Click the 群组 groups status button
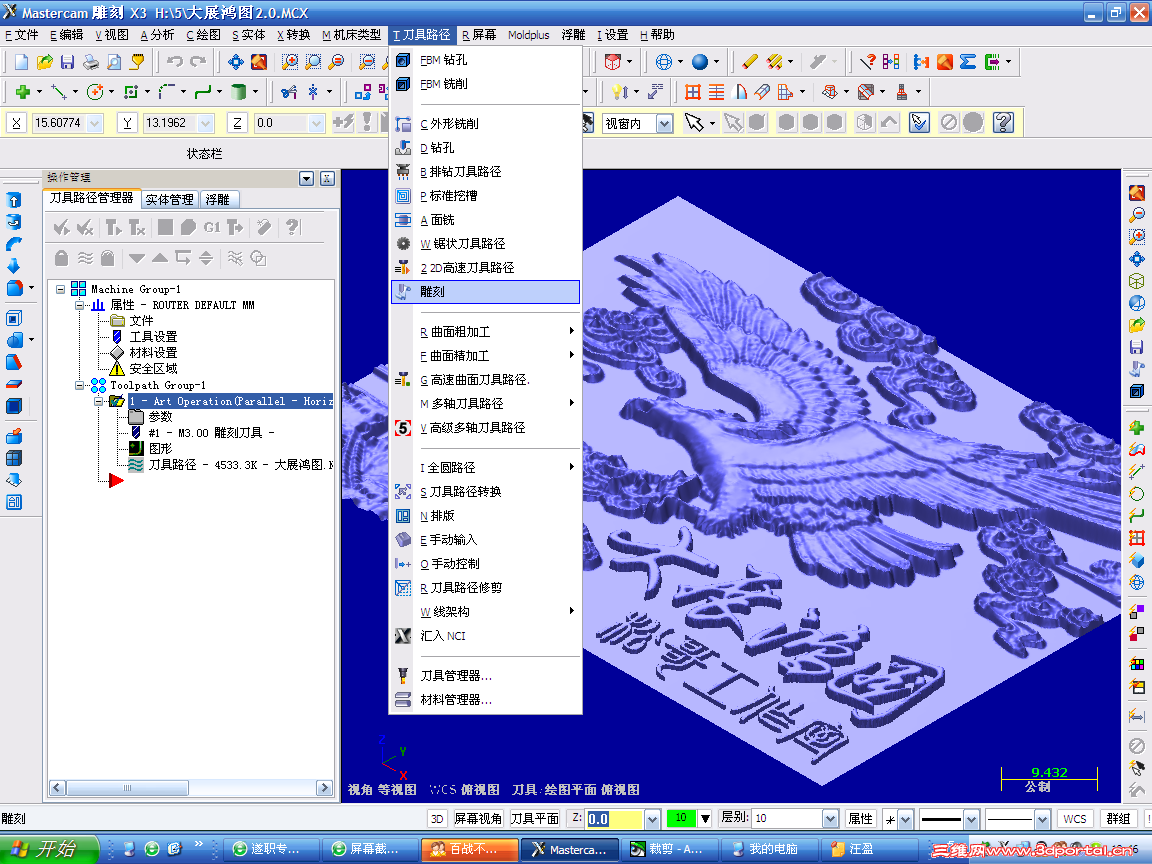1152x864 pixels. click(1117, 818)
